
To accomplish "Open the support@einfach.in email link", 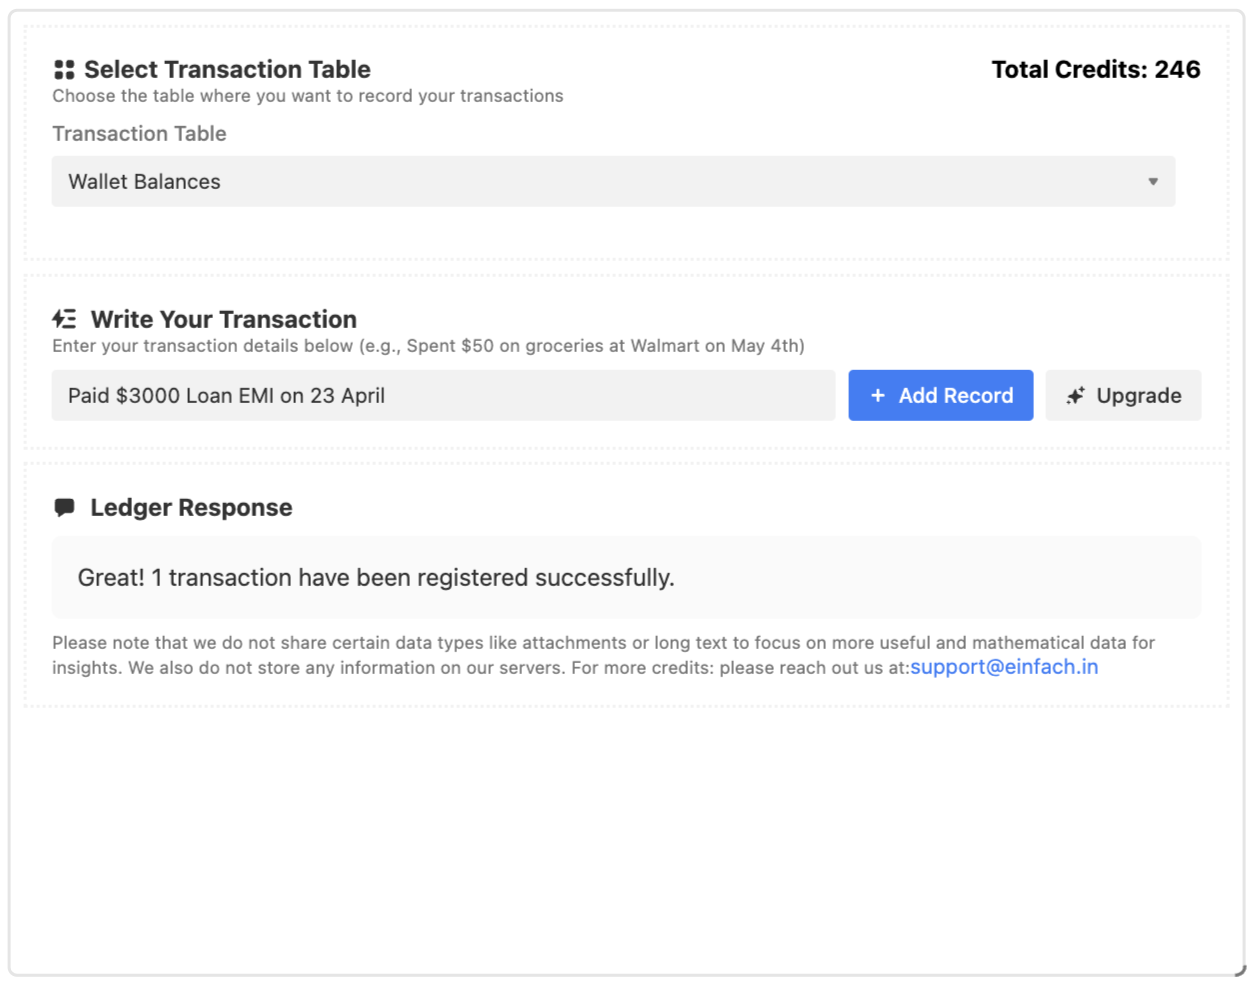I will [1004, 667].
